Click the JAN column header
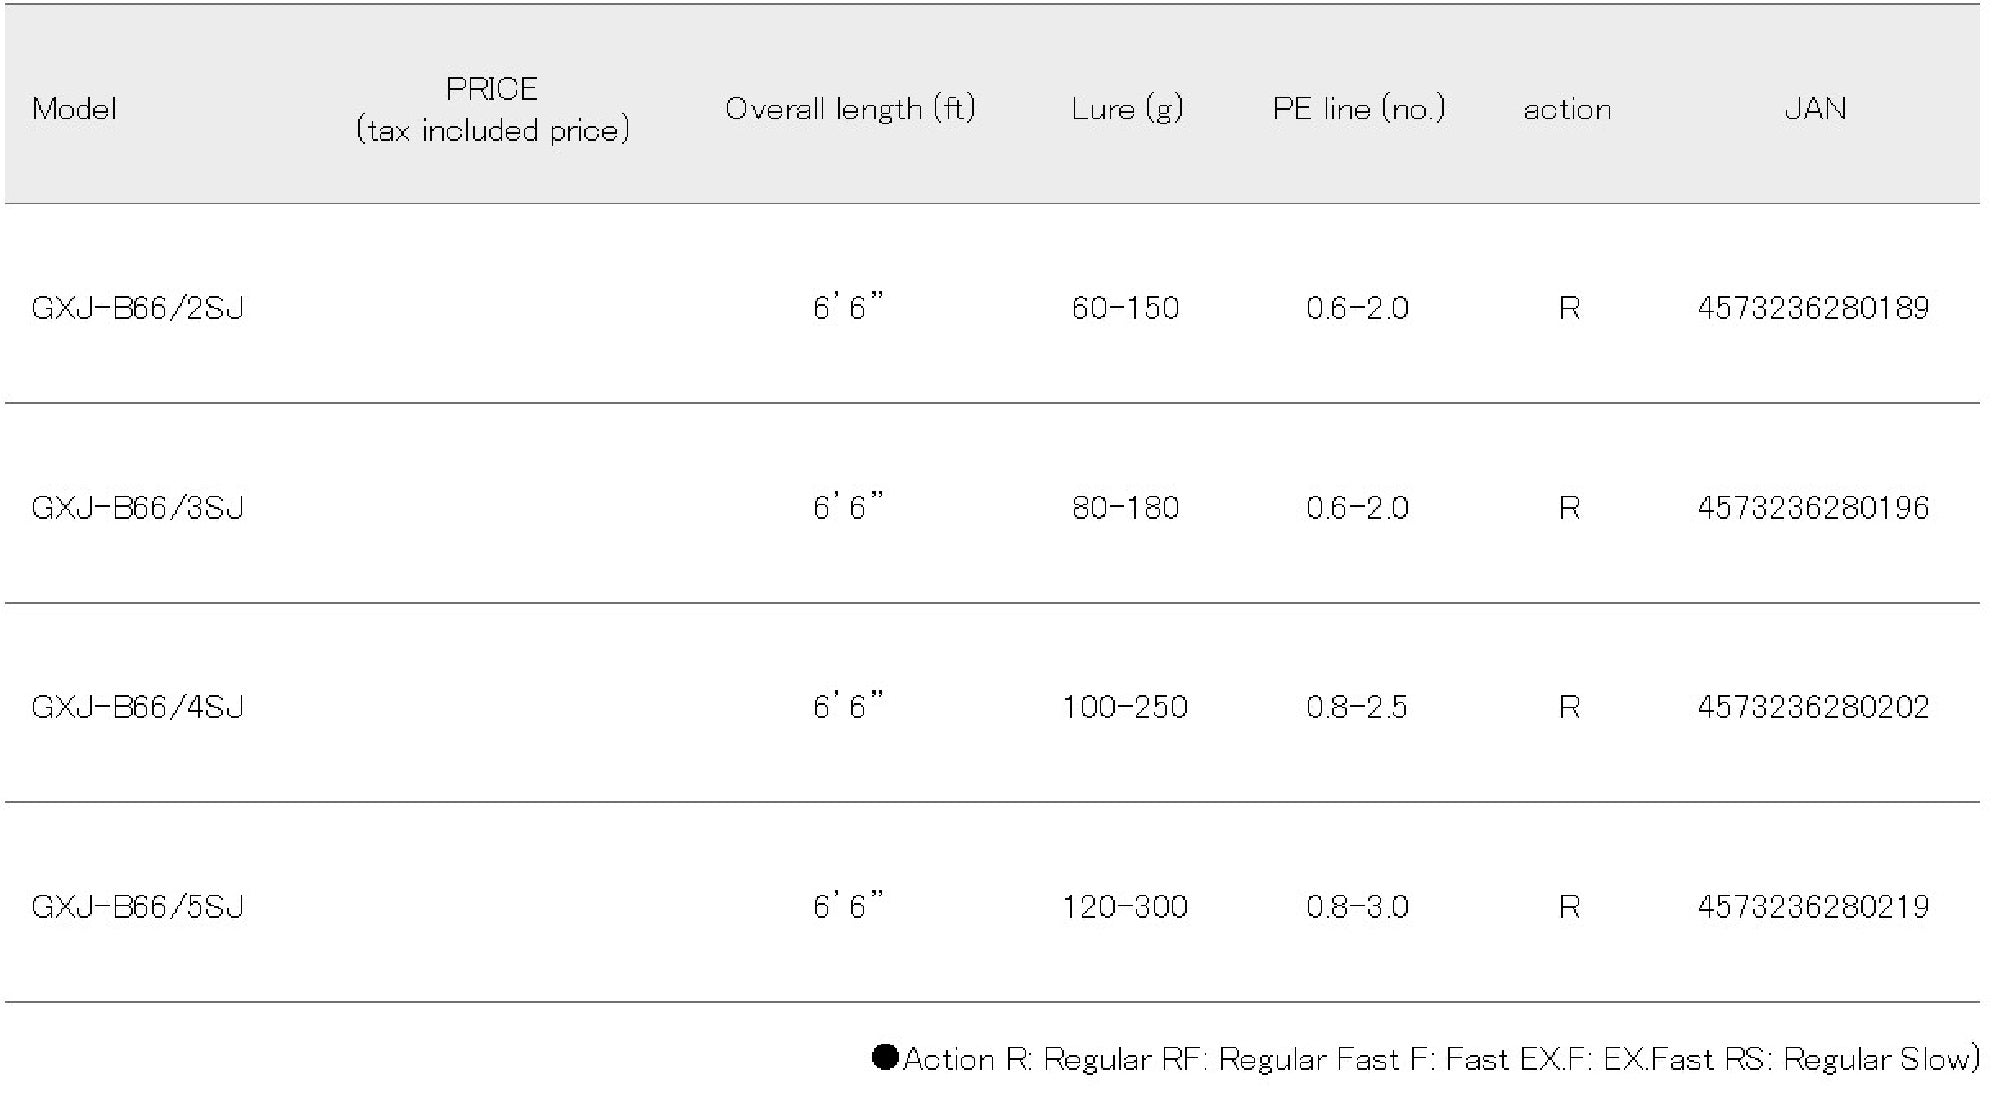The image size is (2000, 1109). [1814, 109]
